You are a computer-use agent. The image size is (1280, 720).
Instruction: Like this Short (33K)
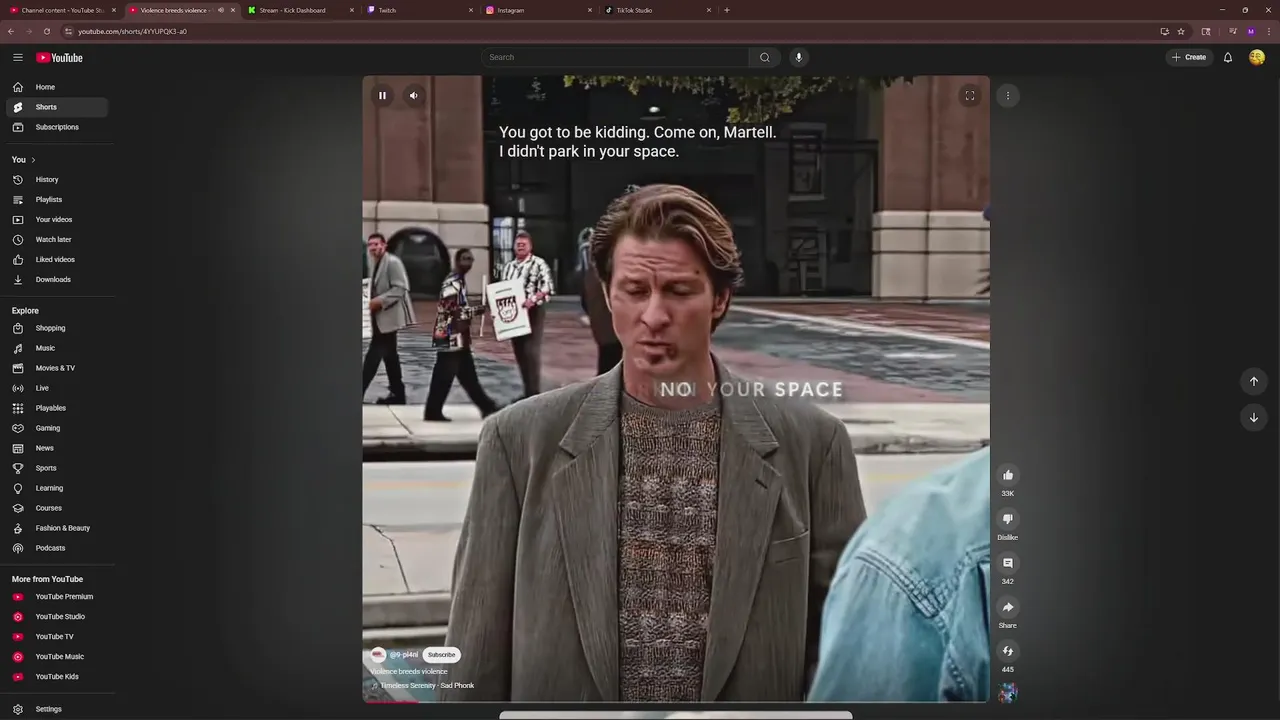tap(1008, 475)
